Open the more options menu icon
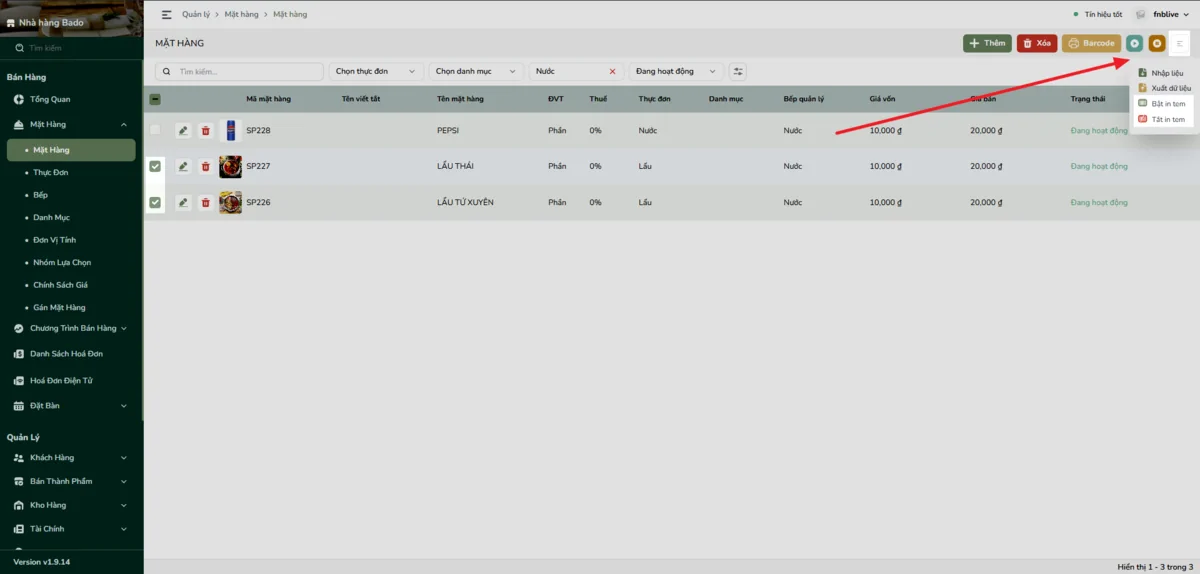The width and height of the screenshot is (1200, 574). [x=1180, y=43]
